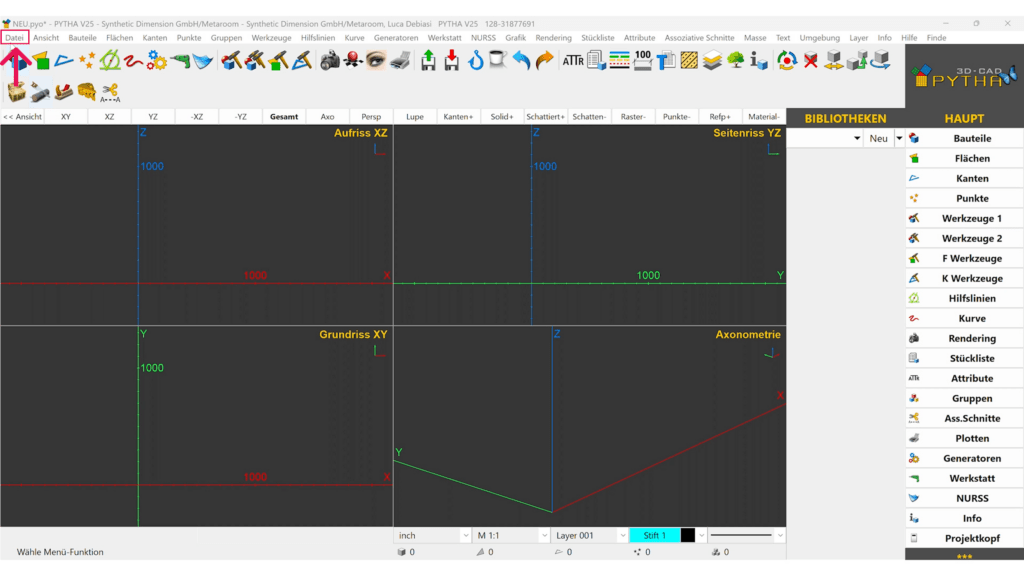Click the eye icon in the toolbar
The height and width of the screenshot is (576, 1024).
coord(376,61)
